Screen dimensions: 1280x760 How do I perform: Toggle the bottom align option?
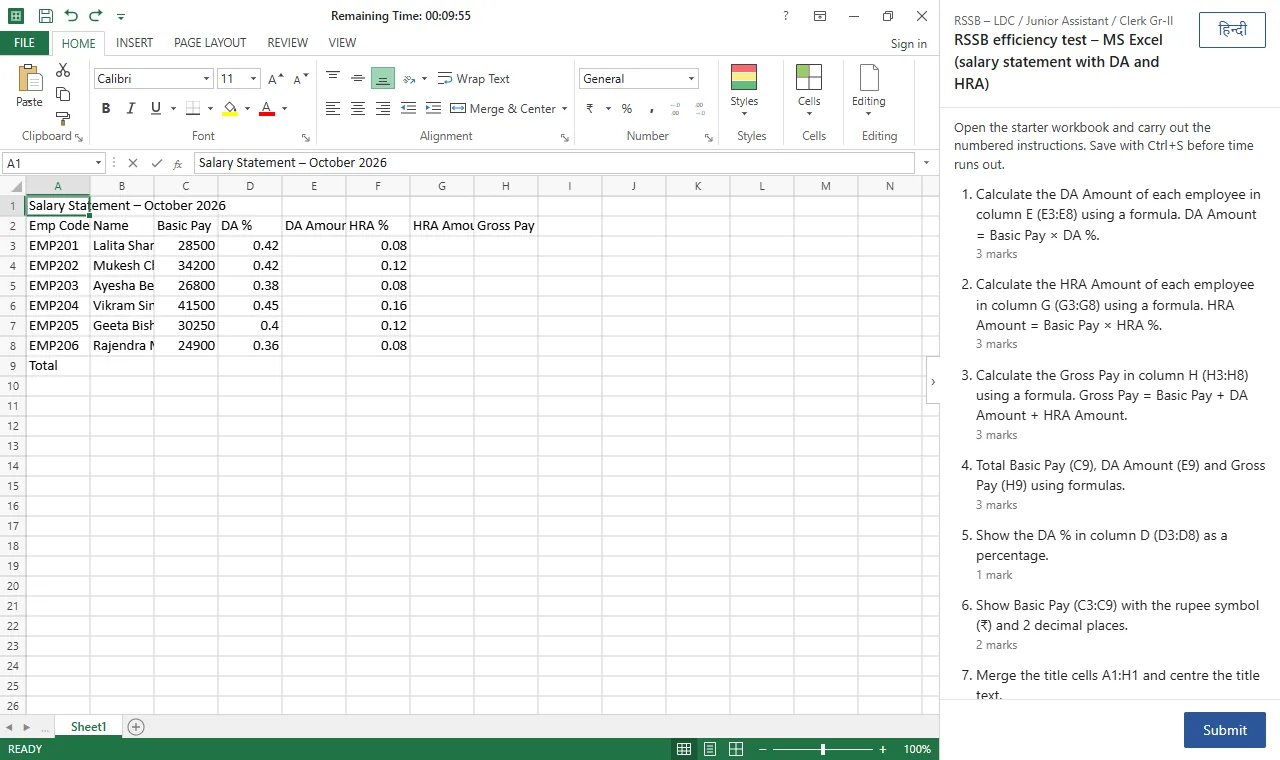tap(383, 79)
